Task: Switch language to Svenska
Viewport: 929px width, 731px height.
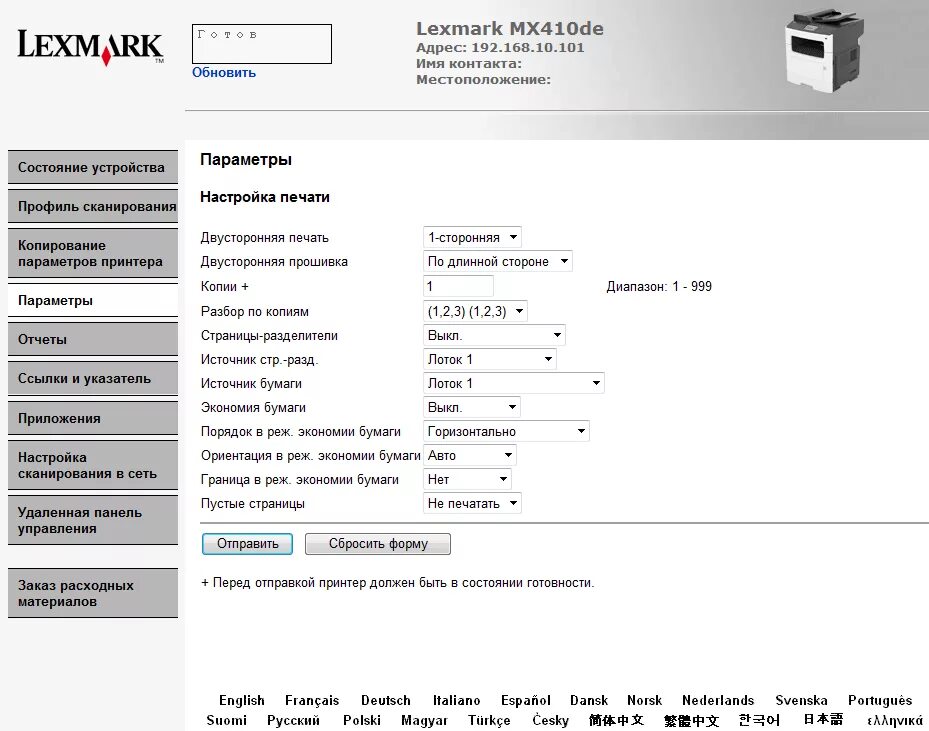Action: pyautogui.click(x=801, y=700)
